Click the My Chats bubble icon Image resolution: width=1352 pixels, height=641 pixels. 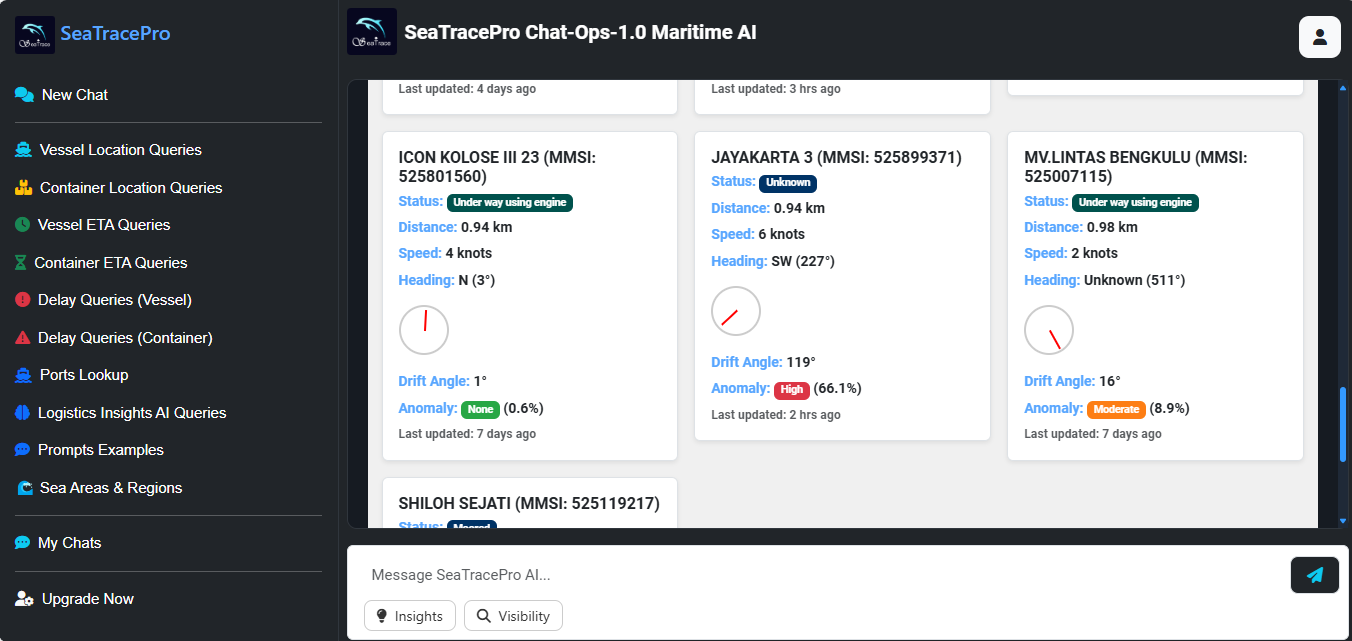point(22,543)
